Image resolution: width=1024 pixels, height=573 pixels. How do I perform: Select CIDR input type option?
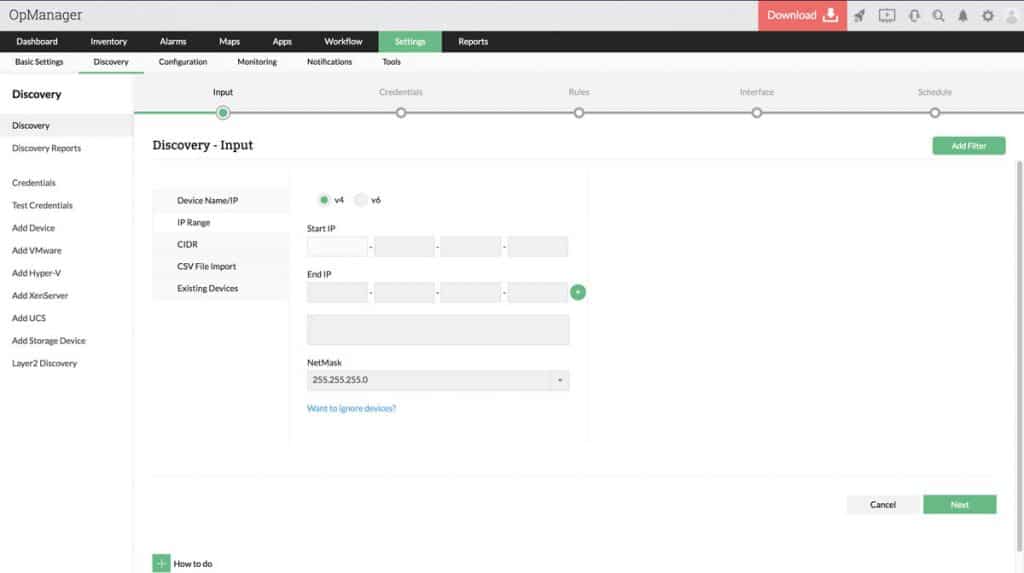[x=188, y=244]
